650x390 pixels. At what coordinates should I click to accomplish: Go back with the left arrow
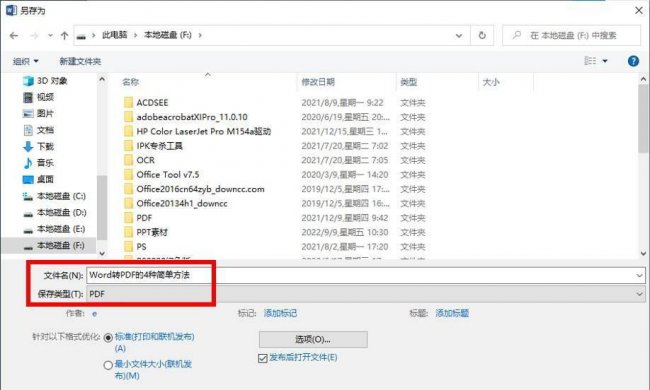tap(14, 36)
